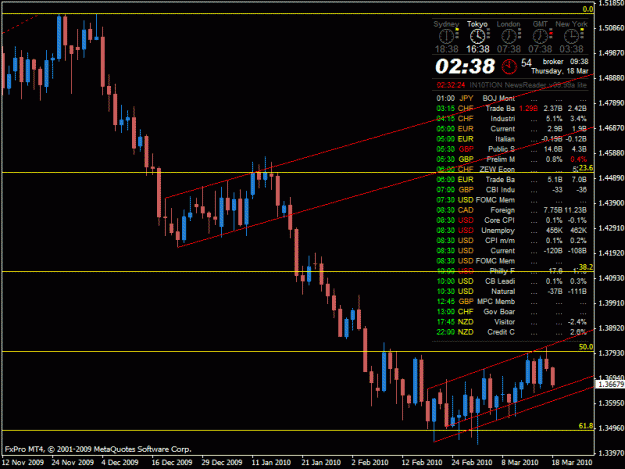
Task: Click the red countdown clock icon
Action: (509, 66)
